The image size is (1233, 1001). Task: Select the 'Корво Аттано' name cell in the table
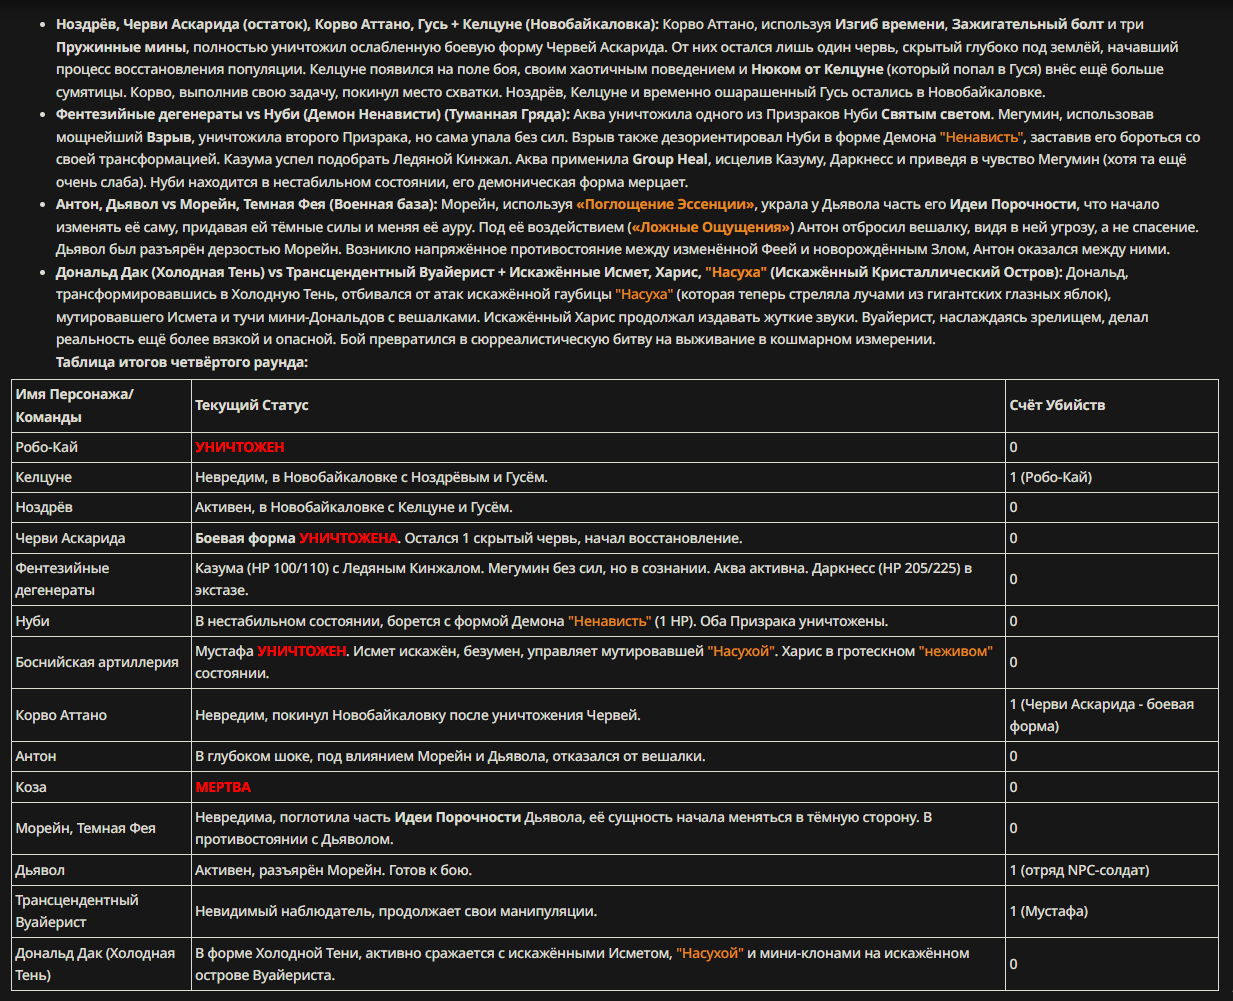(101, 715)
